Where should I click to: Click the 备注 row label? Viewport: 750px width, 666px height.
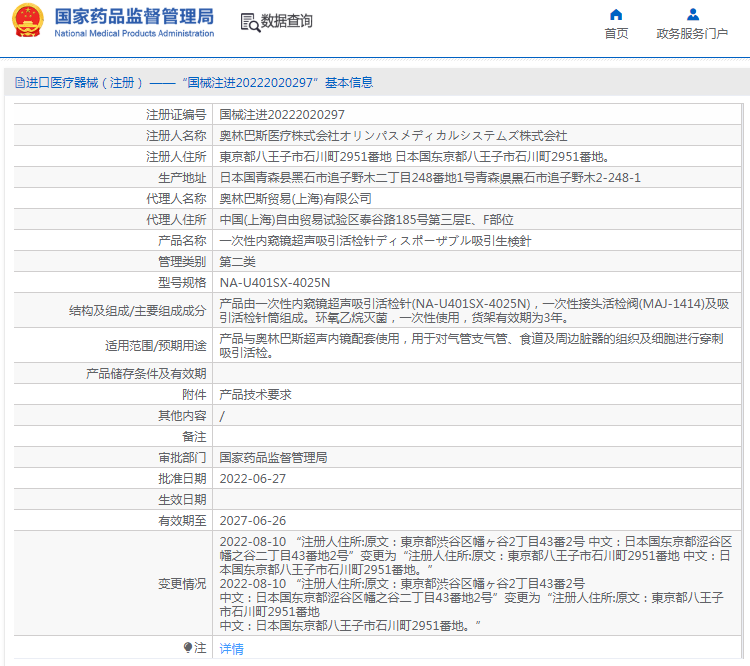coord(194,437)
